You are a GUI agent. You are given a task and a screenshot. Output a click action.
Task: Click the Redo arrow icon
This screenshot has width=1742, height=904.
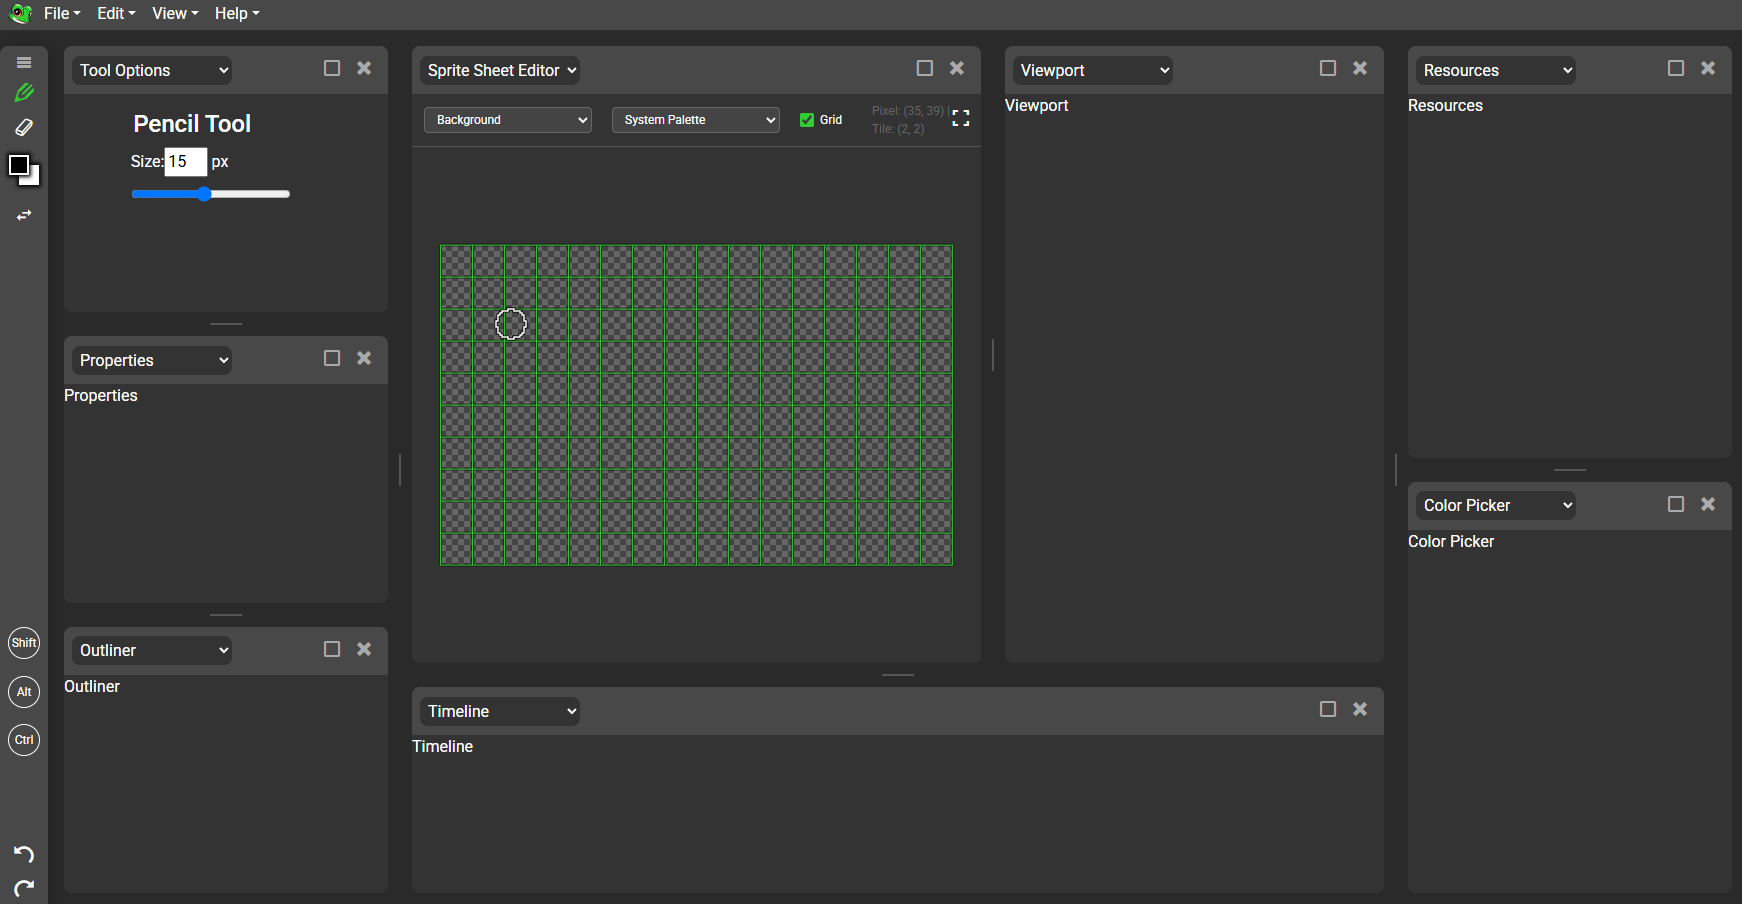24,887
